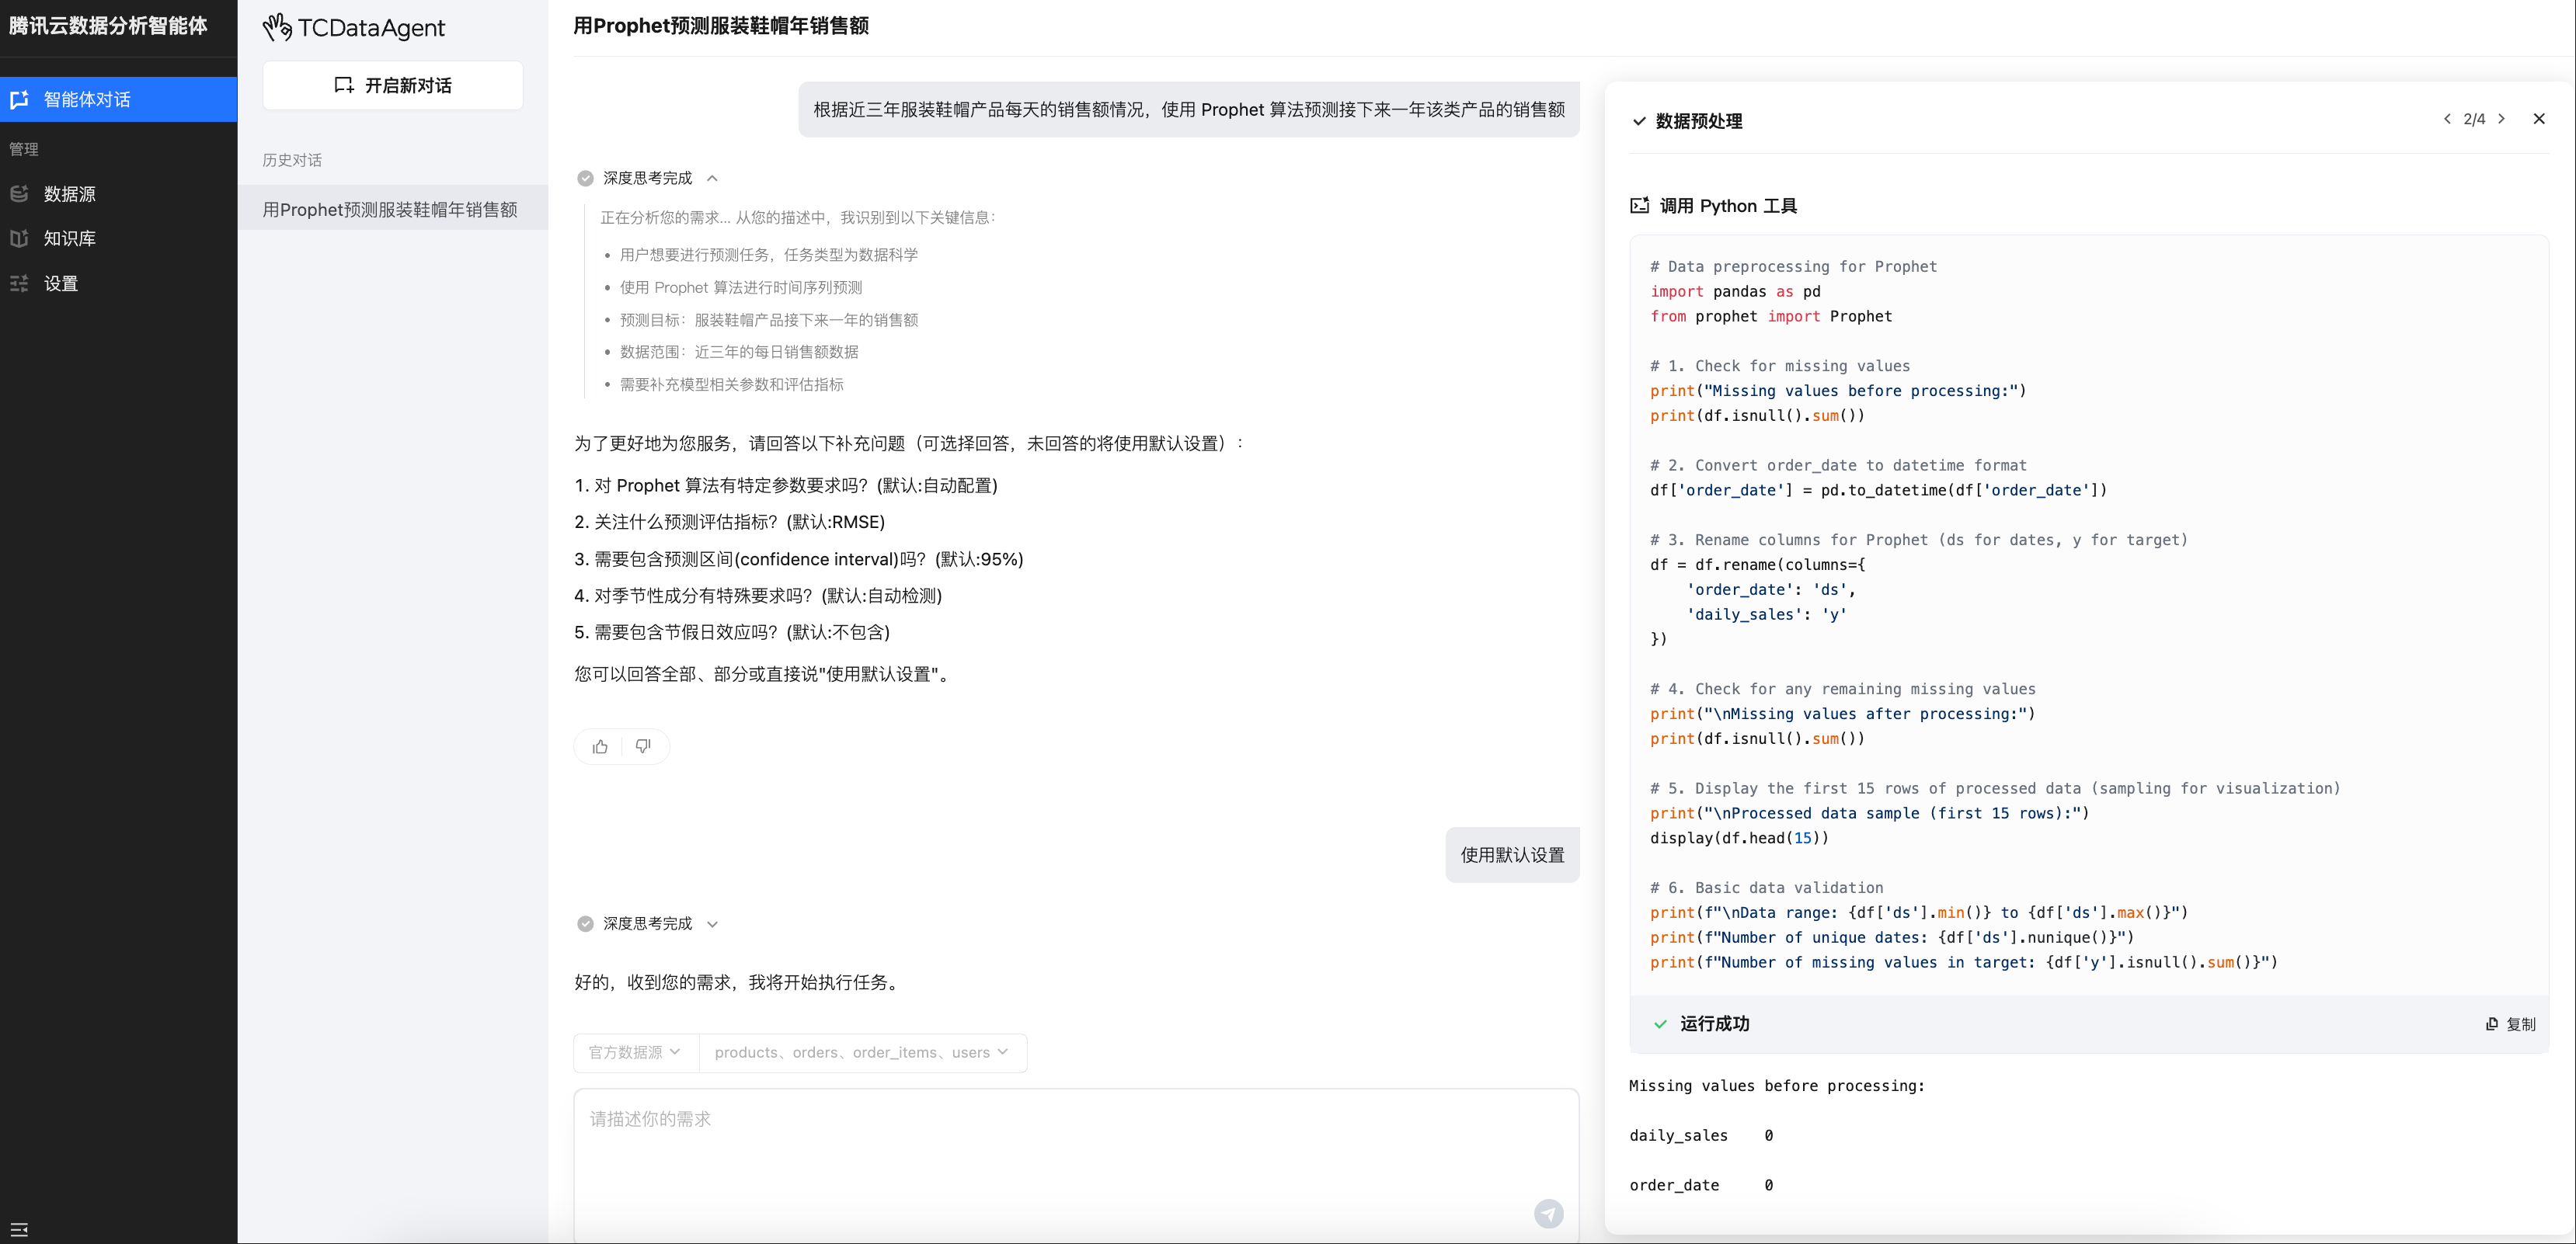Open 设置 in the sidebar

pyautogui.click(x=118, y=283)
